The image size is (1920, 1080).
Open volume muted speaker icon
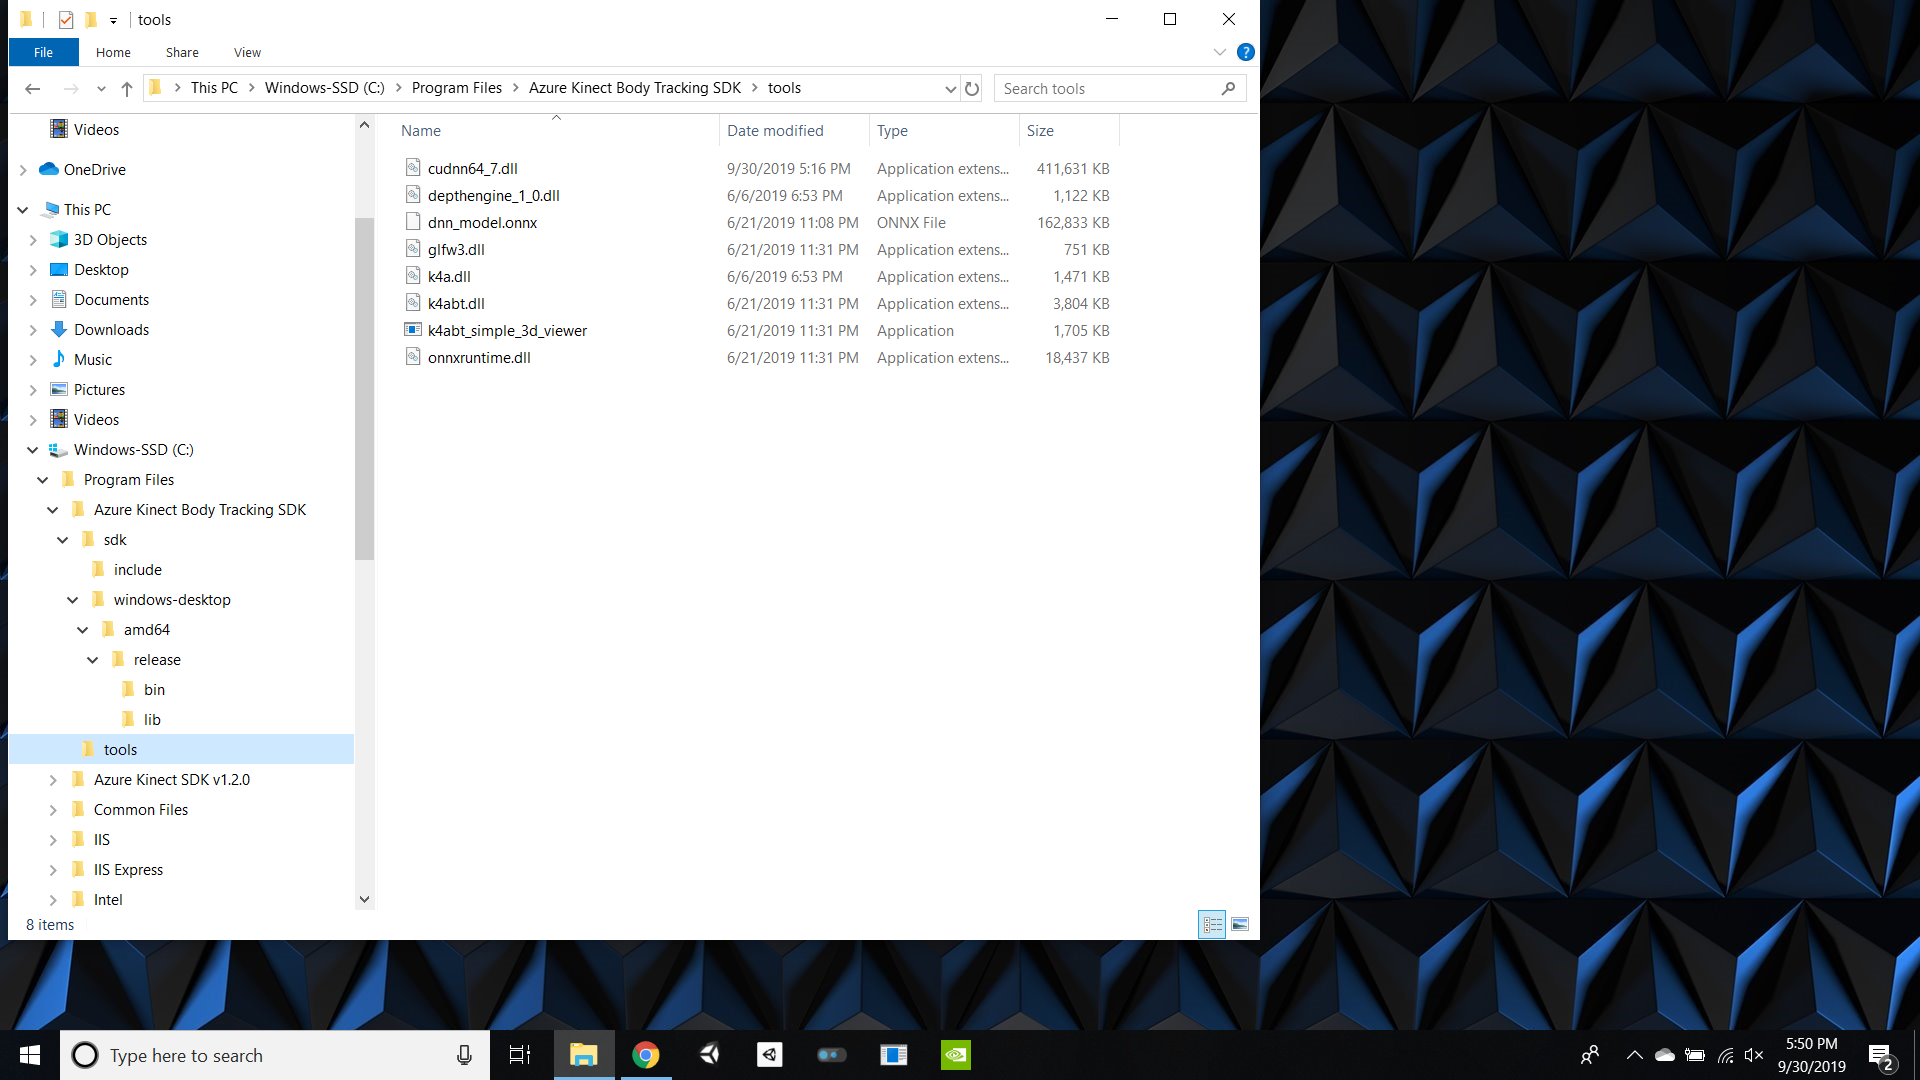click(1754, 1055)
